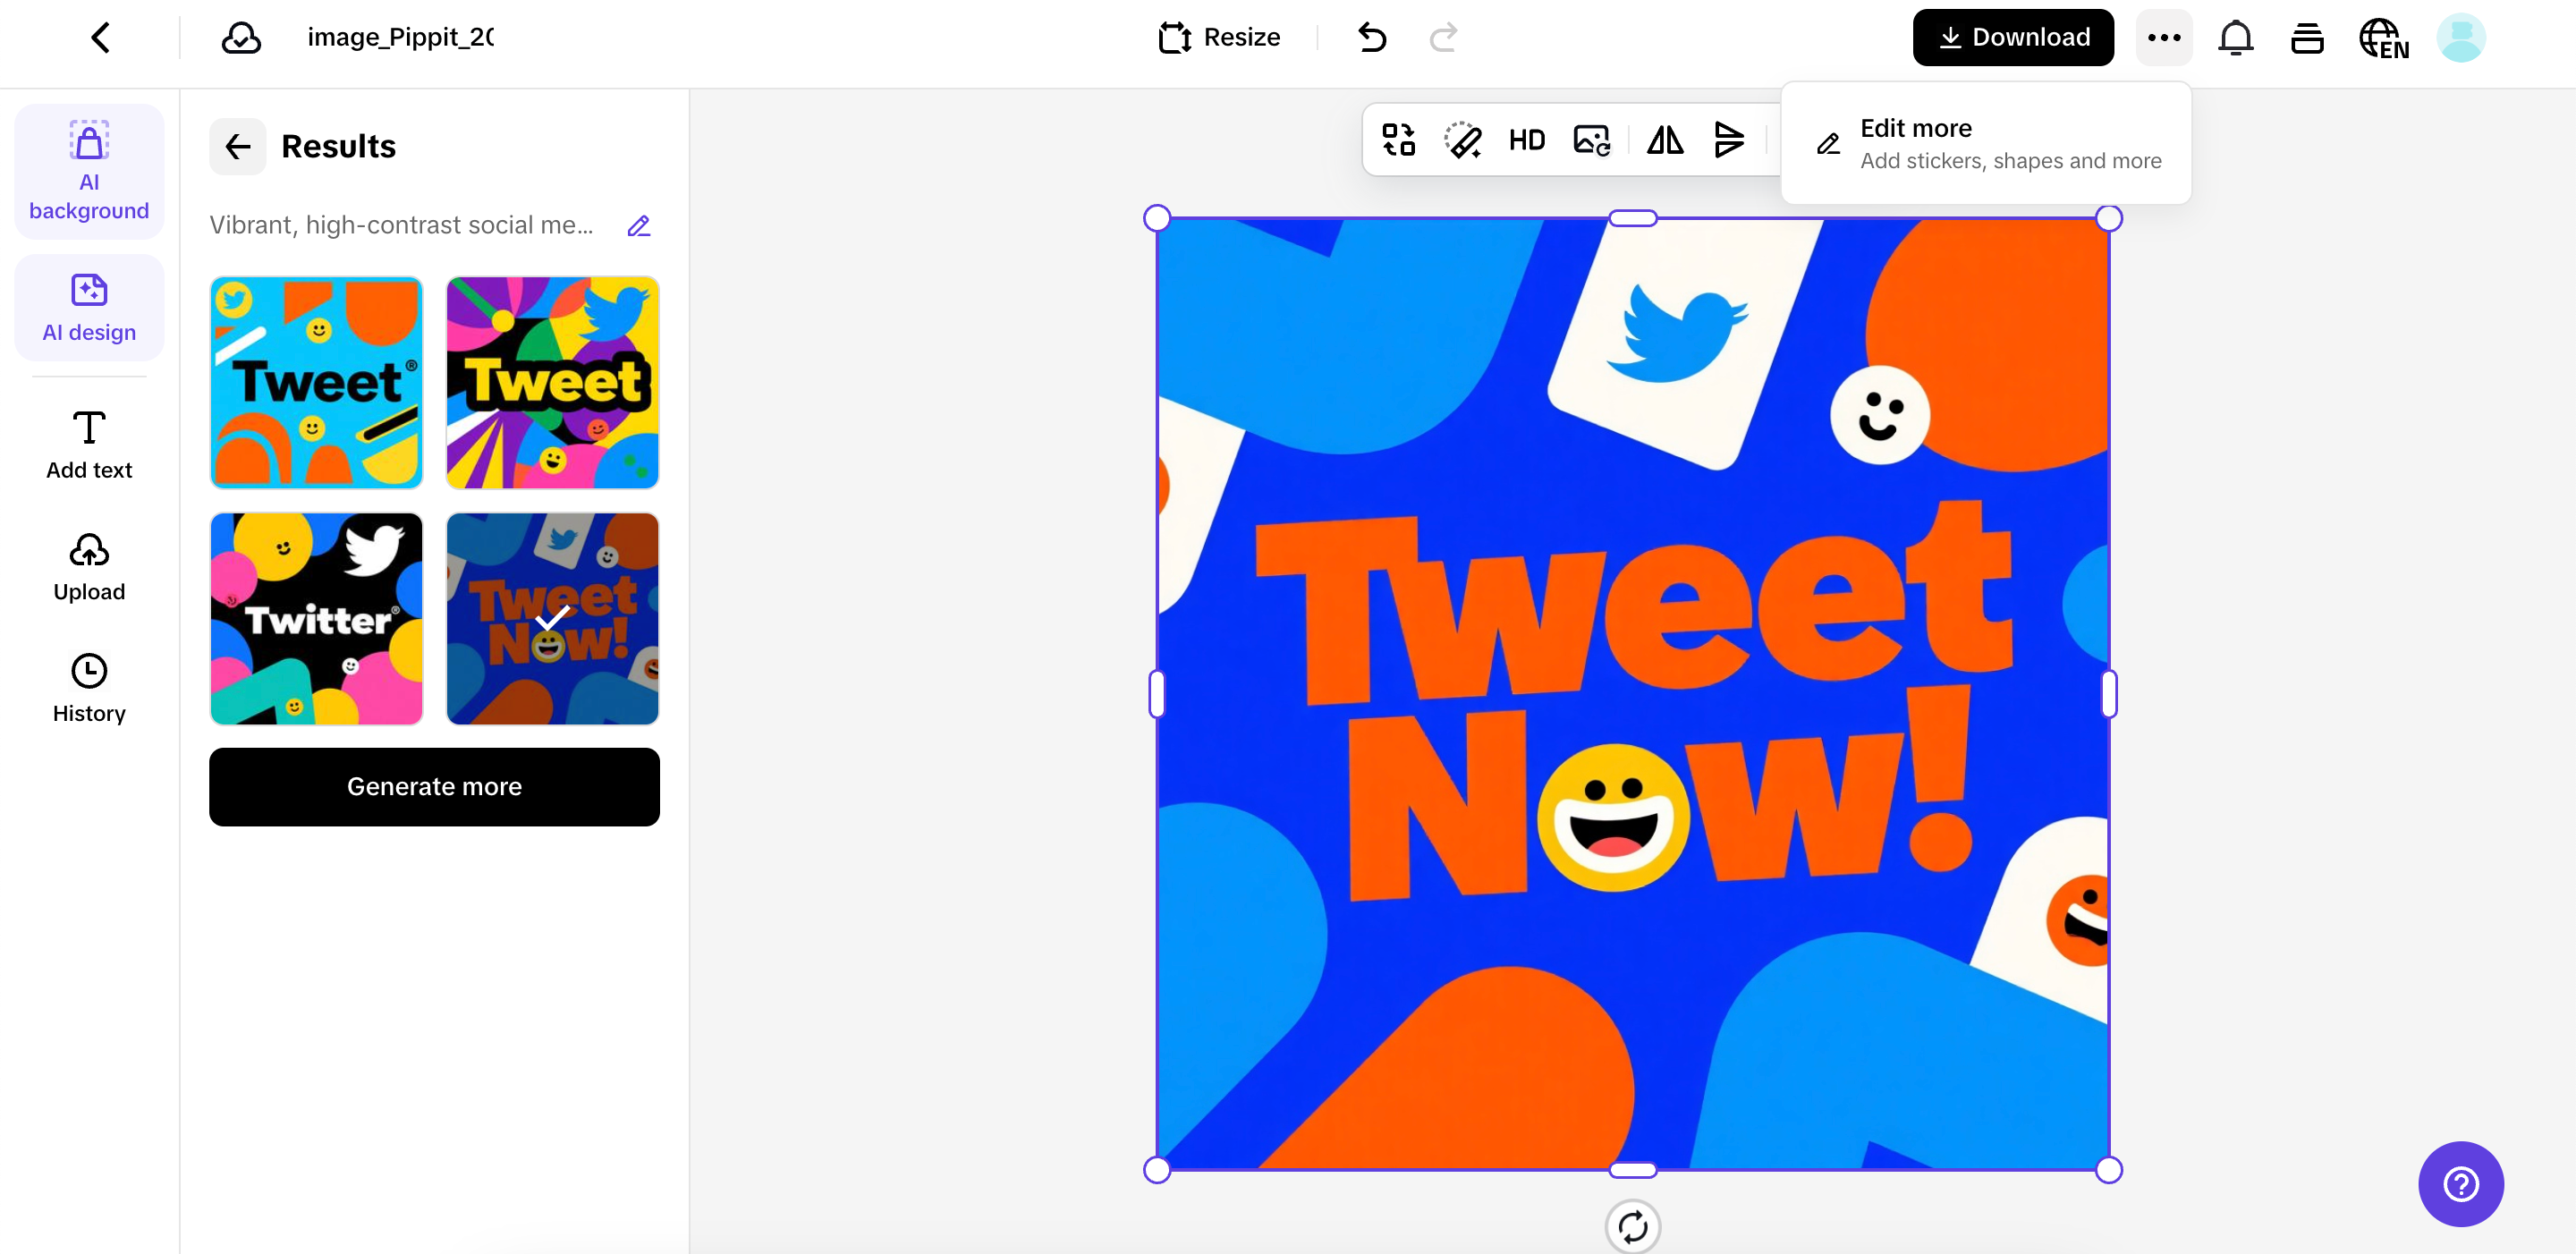Screen dimensions: 2576x1254
Task: Click the rotate handle below the image
Action: 1632,1226
